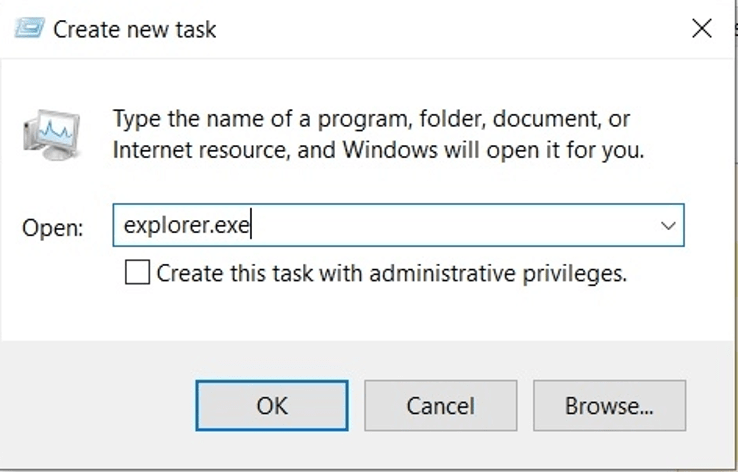
Task: Click the explorer.exe text in the Open field
Action: point(186,226)
